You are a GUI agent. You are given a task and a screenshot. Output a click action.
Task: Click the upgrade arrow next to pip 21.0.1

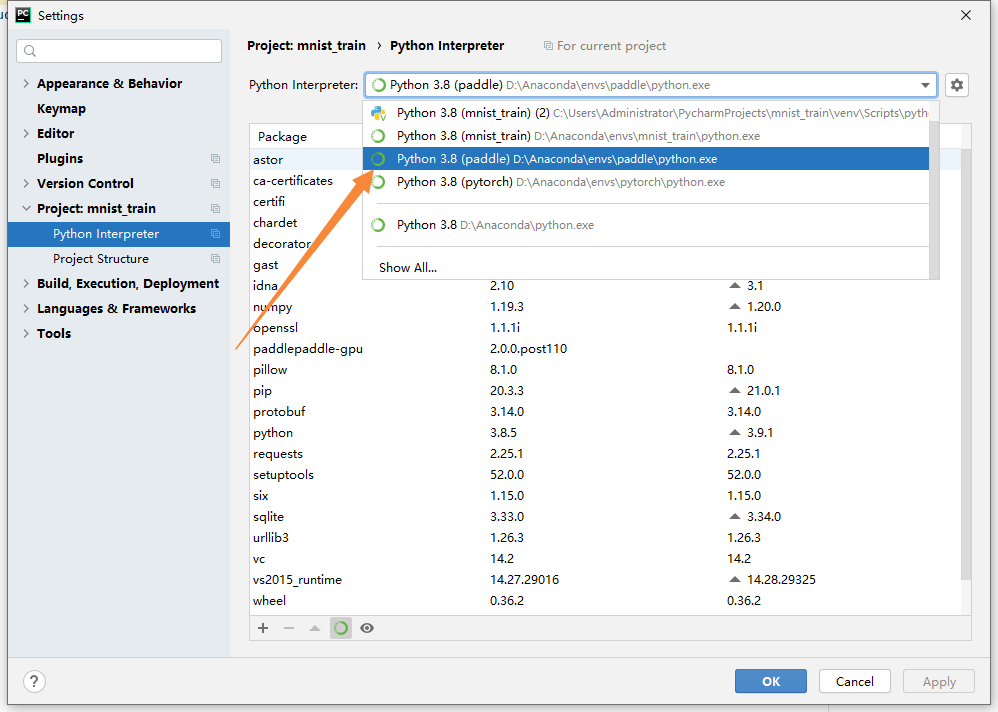734,391
